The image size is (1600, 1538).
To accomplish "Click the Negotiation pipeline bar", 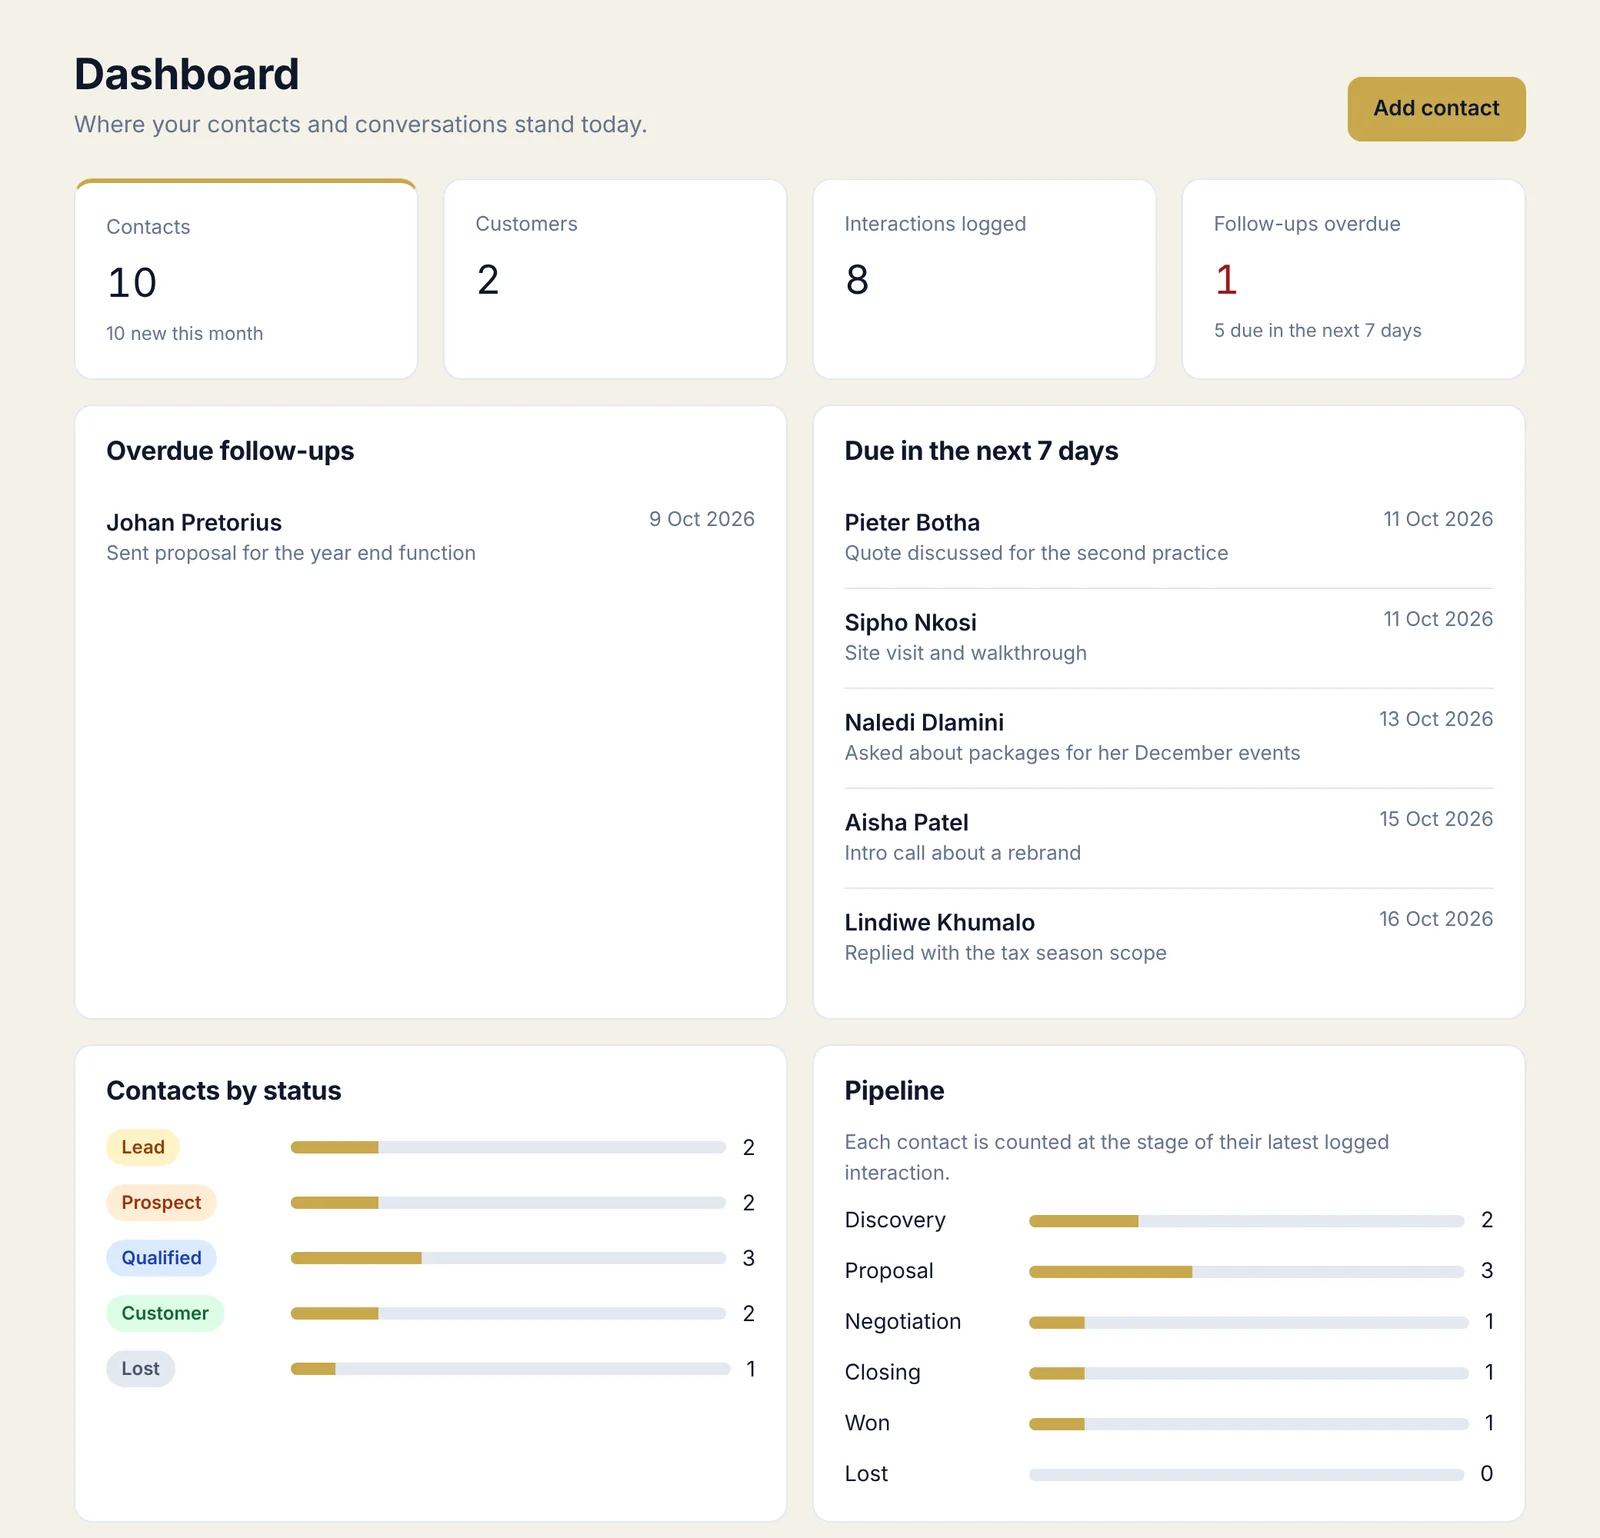I will pos(1248,1323).
